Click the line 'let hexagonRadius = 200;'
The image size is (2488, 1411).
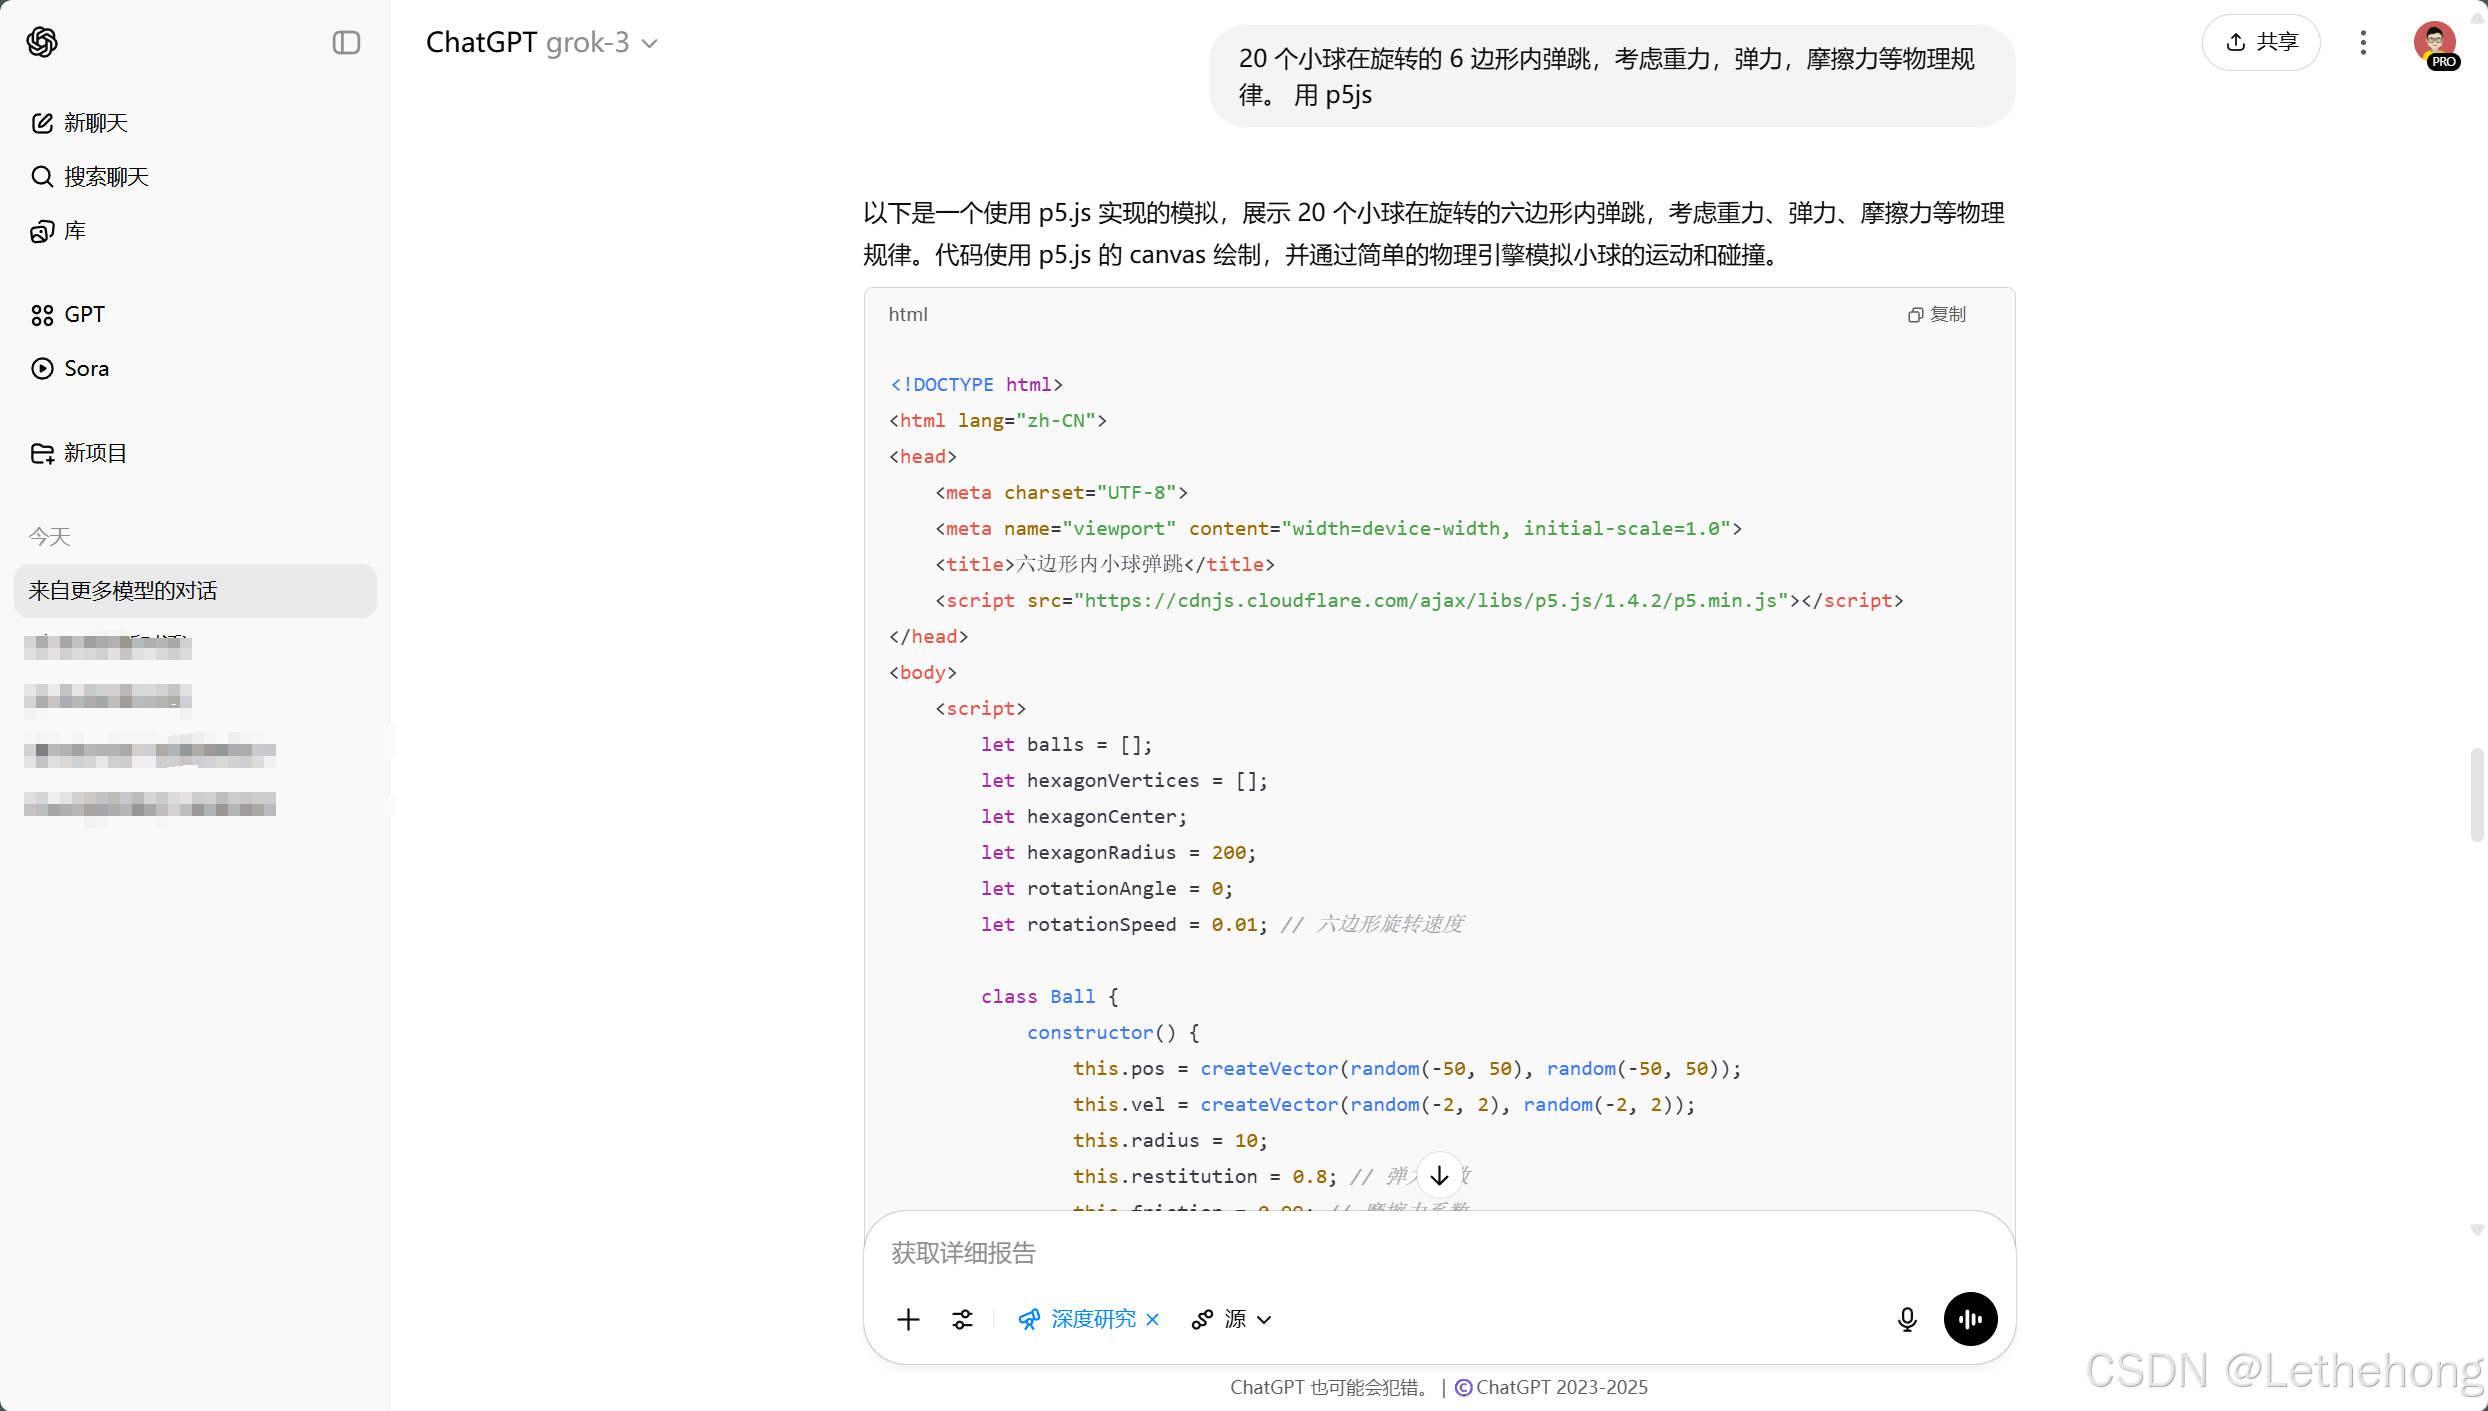pyautogui.click(x=1118, y=853)
